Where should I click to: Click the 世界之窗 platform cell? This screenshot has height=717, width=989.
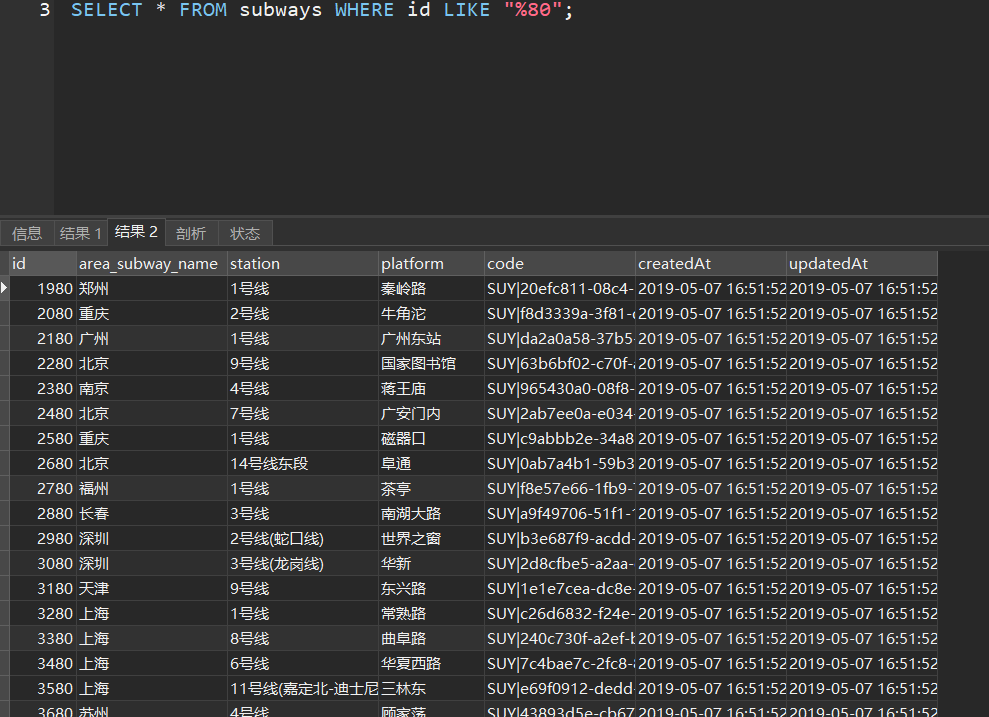(x=431, y=539)
